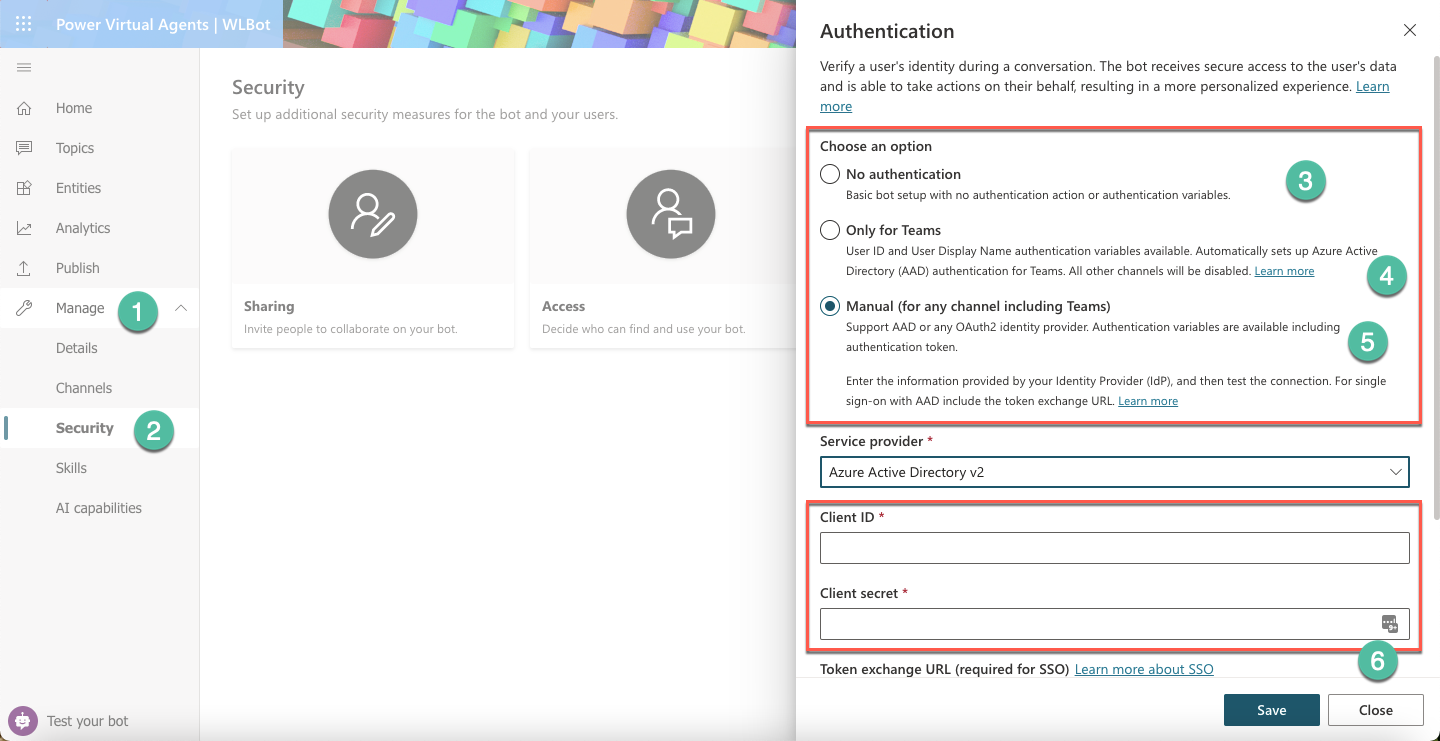Click the Manage wrench icon
The image size is (1440, 741).
pyautogui.click(x=24, y=308)
